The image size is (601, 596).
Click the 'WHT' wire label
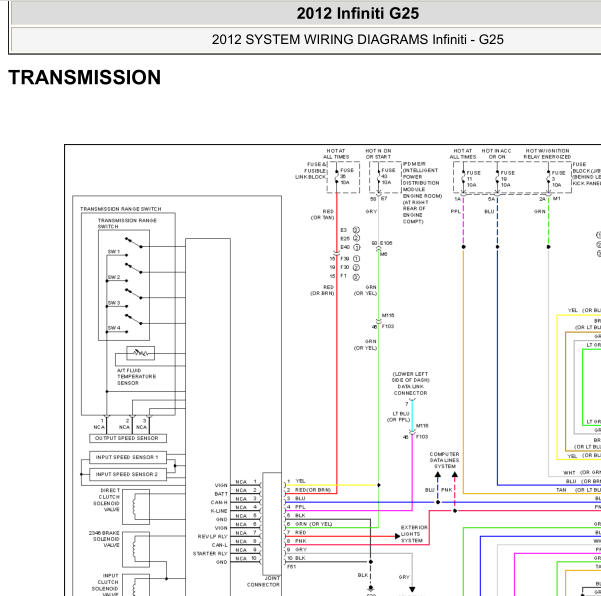[x=569, y=473]
